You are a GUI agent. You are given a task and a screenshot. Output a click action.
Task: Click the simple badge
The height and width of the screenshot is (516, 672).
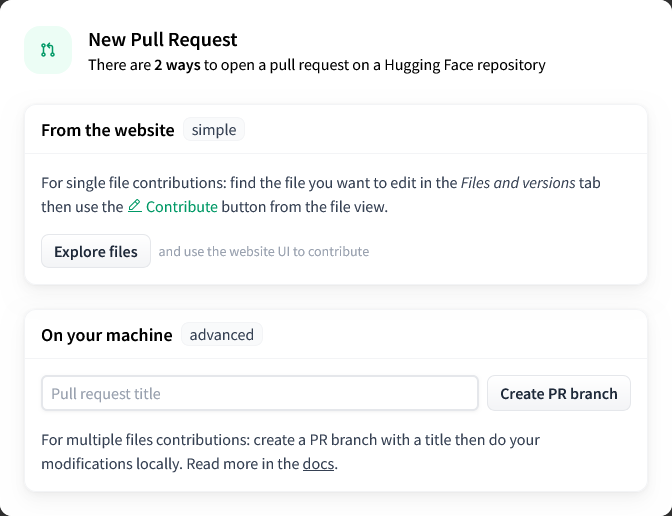pyautogui.click(x=214, y=129)
